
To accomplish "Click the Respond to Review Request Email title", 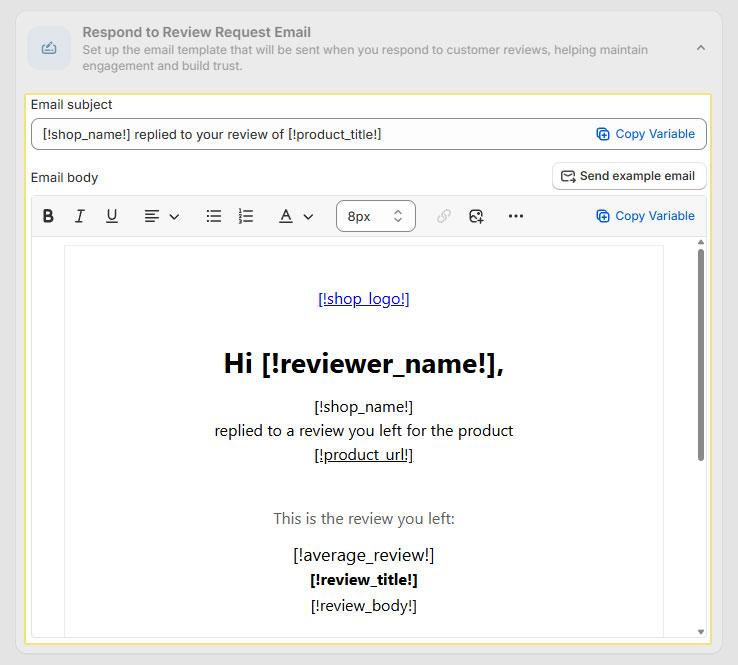I will (x=197, y=32).
